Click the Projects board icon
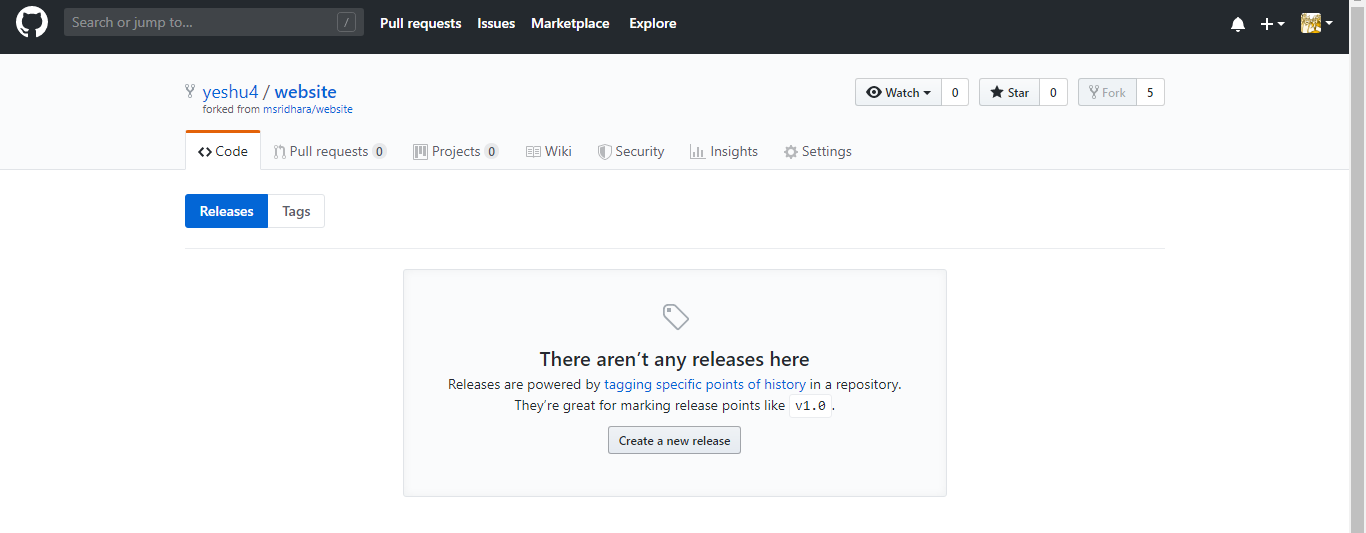 [420, 152]
